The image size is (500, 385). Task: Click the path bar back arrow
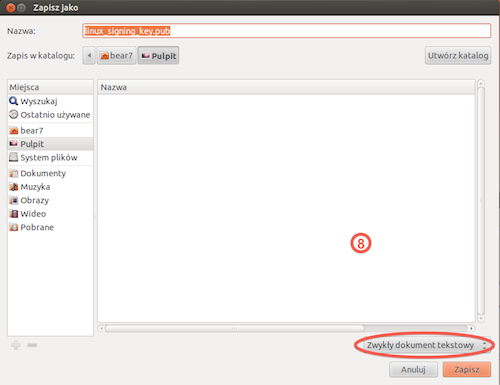tap(89, 56)
